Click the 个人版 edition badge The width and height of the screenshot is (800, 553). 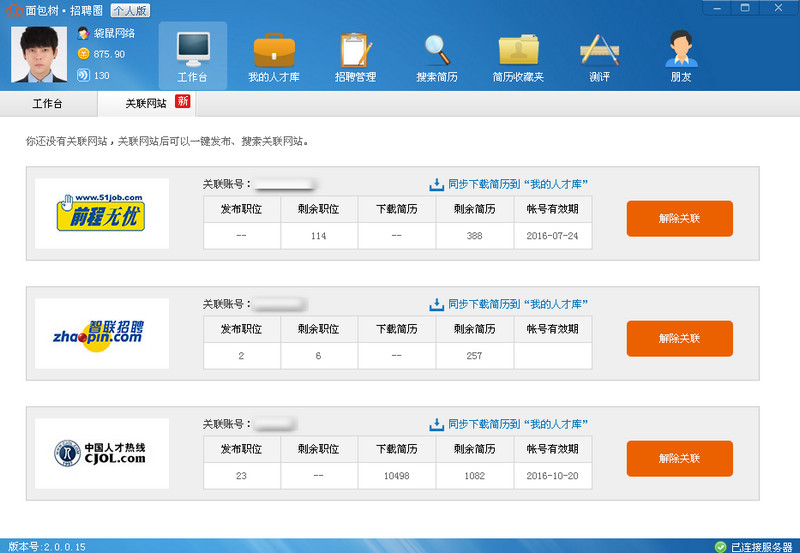(130, 10)
